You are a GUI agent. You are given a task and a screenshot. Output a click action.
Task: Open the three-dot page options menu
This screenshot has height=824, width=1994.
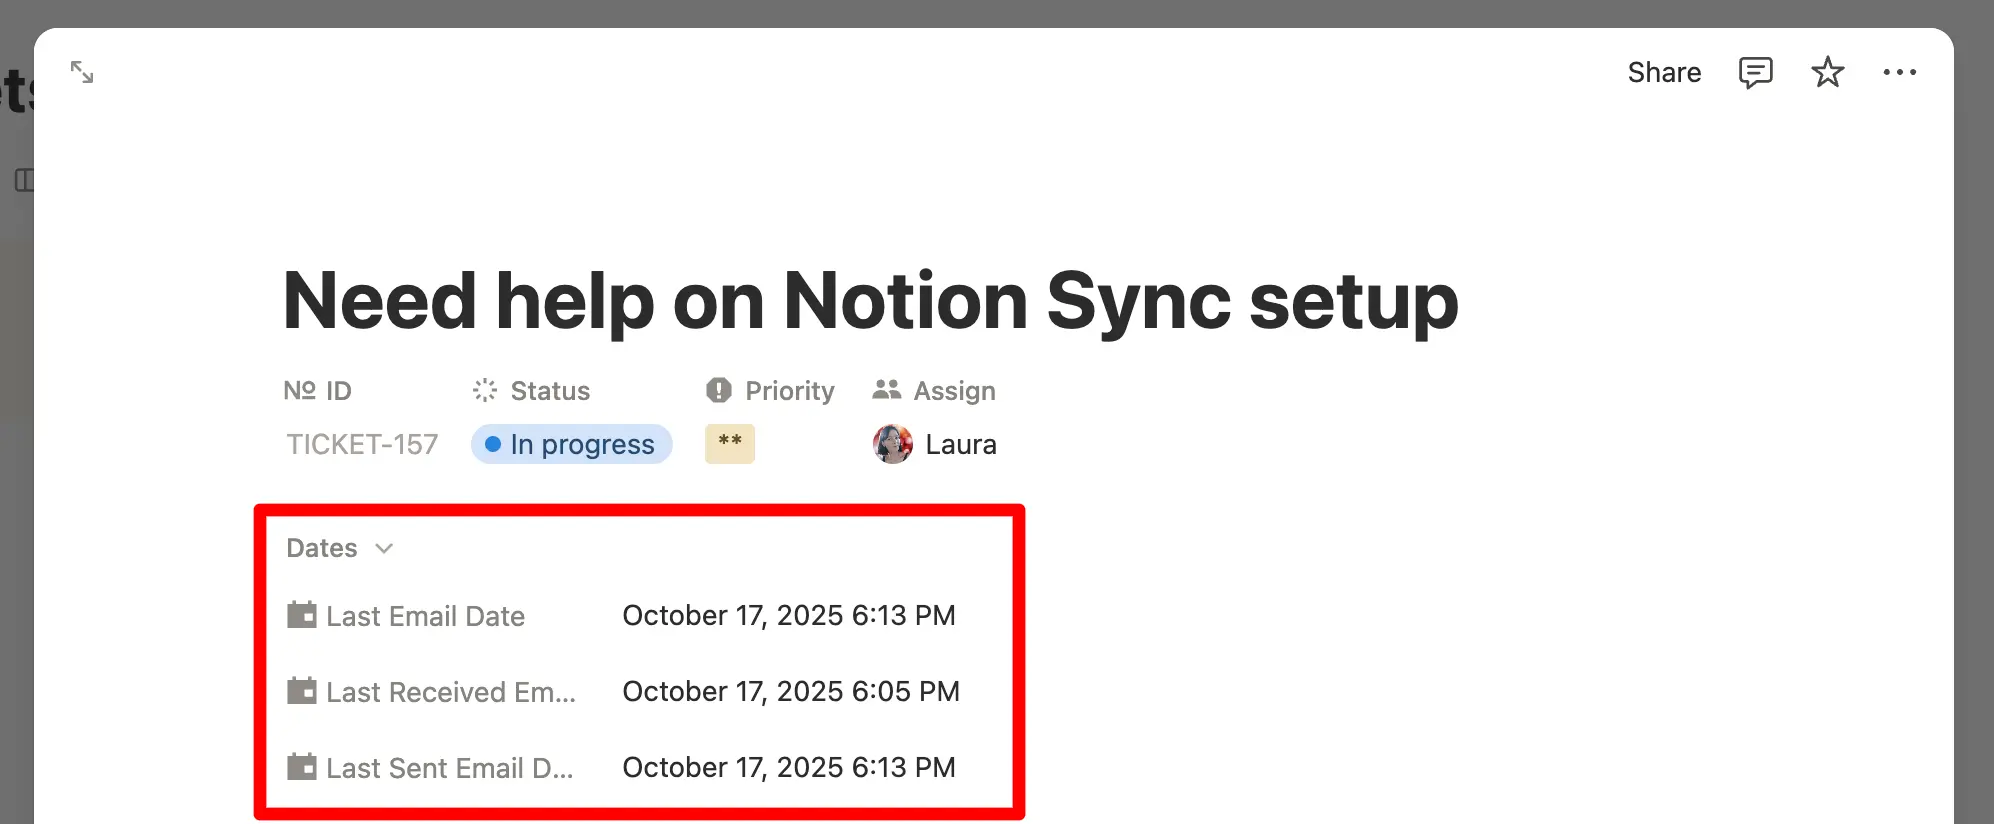pyautogui.click(x=1900, y=71)
